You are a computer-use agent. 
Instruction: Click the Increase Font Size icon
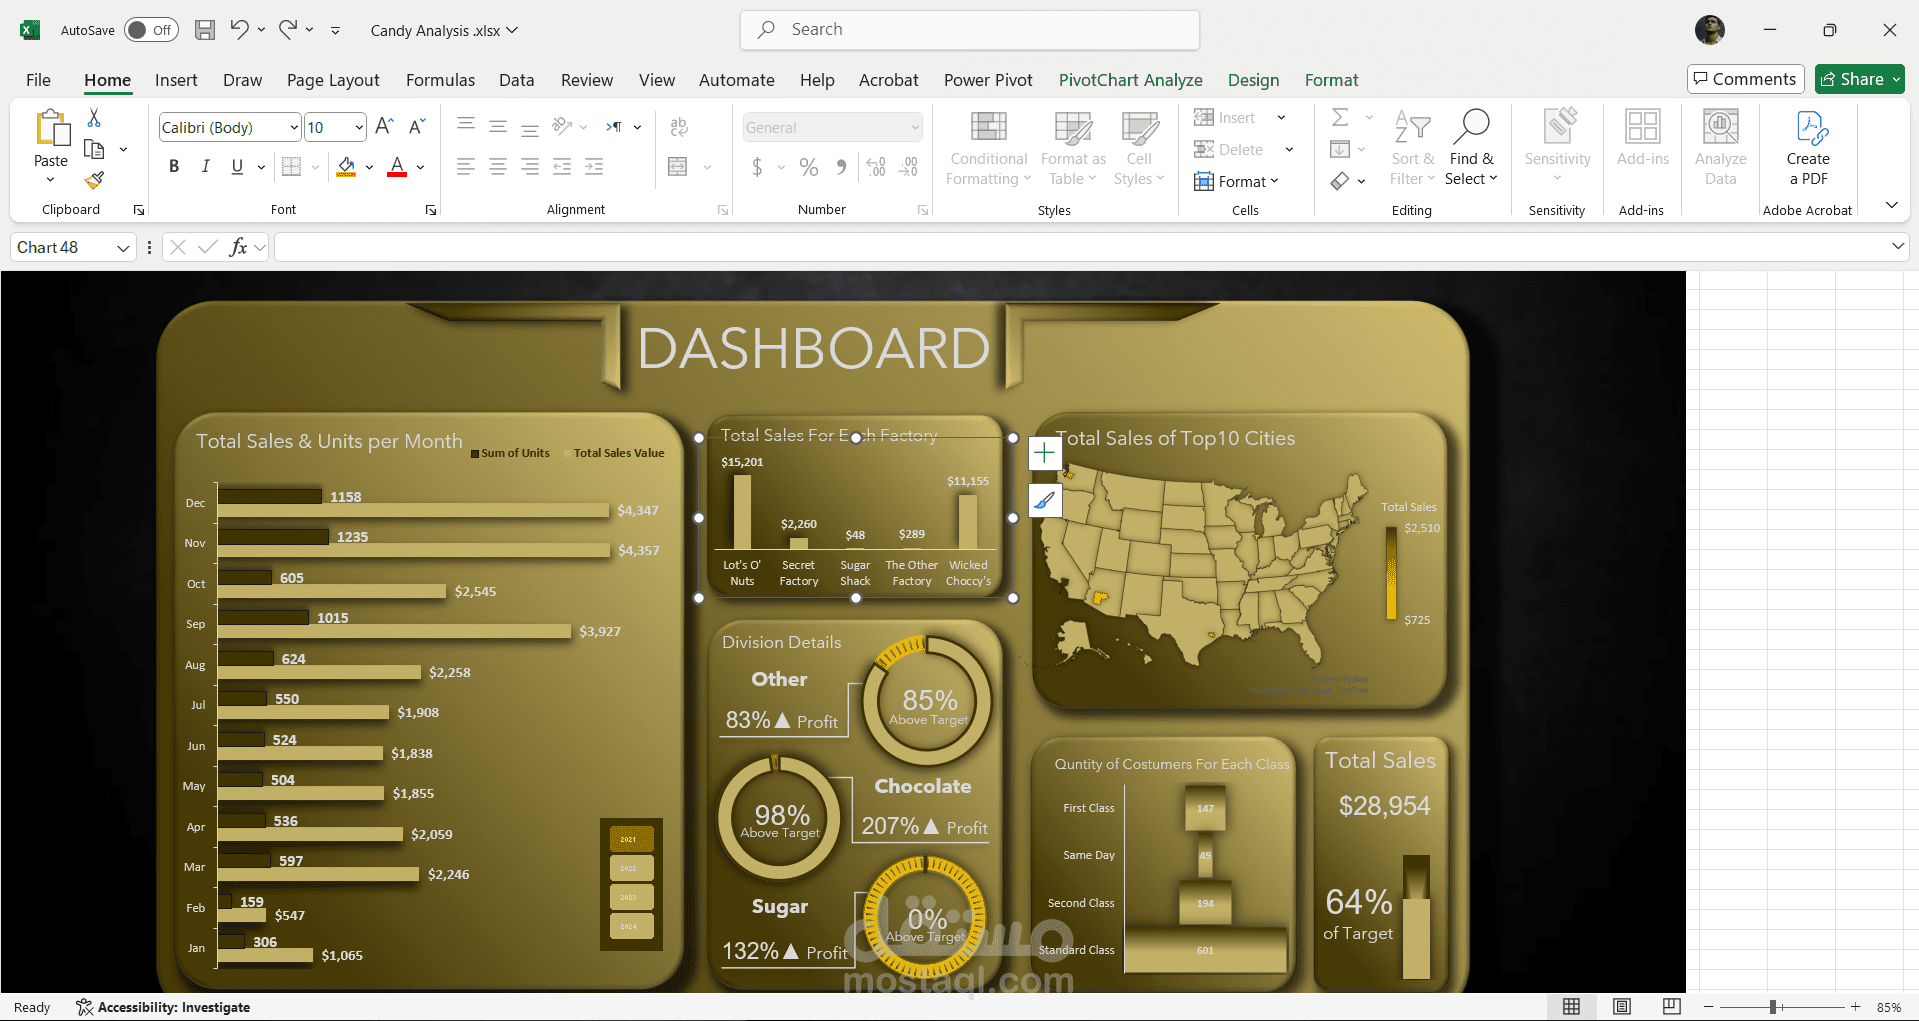(384, 127)
